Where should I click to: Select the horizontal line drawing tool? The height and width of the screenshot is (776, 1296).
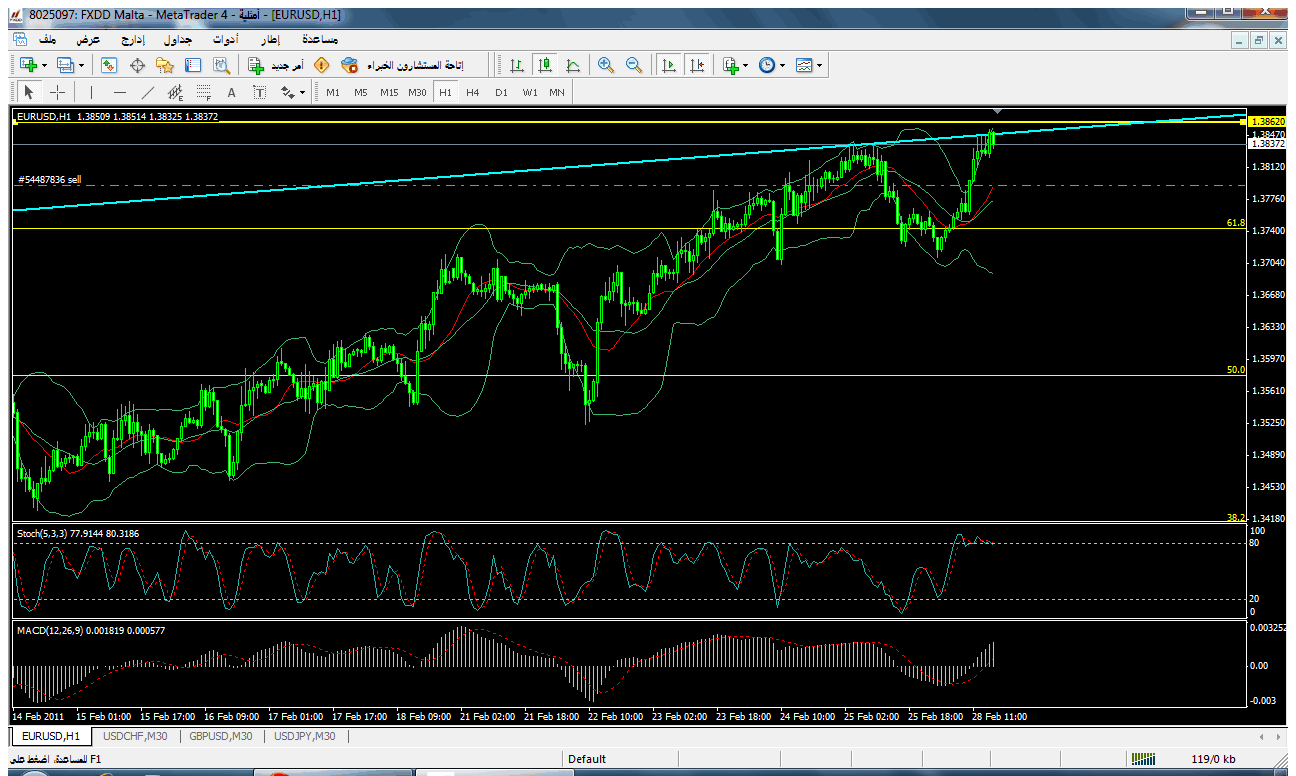[x=120, y=92]
